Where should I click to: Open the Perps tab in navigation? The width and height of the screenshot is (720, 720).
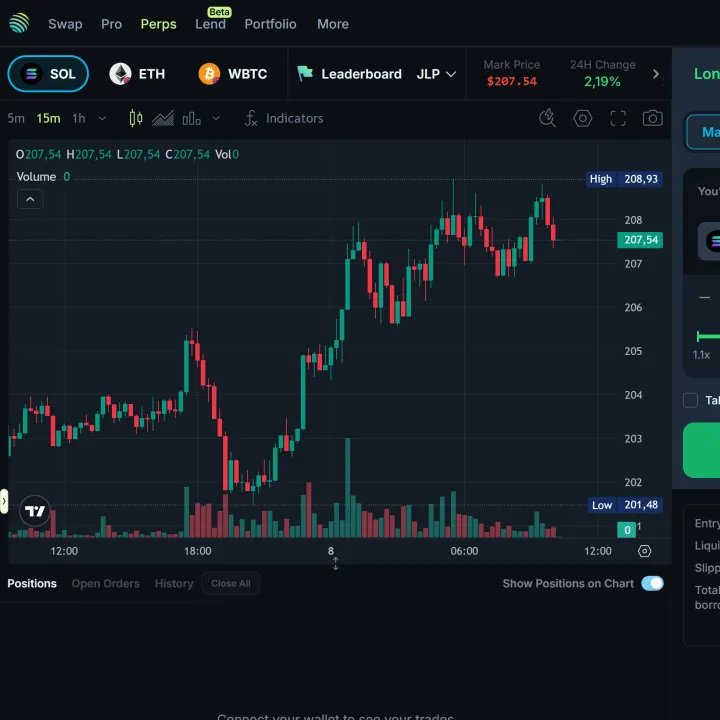158,24
